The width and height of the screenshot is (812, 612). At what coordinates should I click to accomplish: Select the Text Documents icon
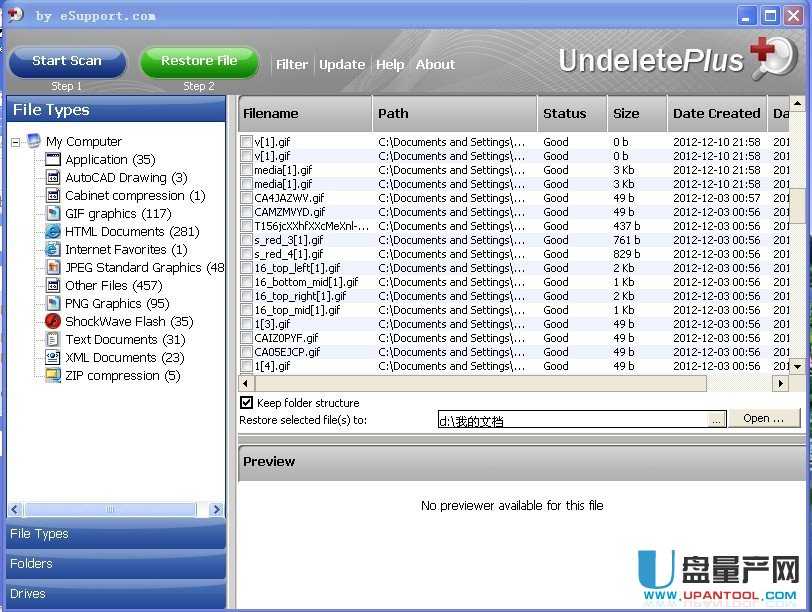[x=53, y=340]
